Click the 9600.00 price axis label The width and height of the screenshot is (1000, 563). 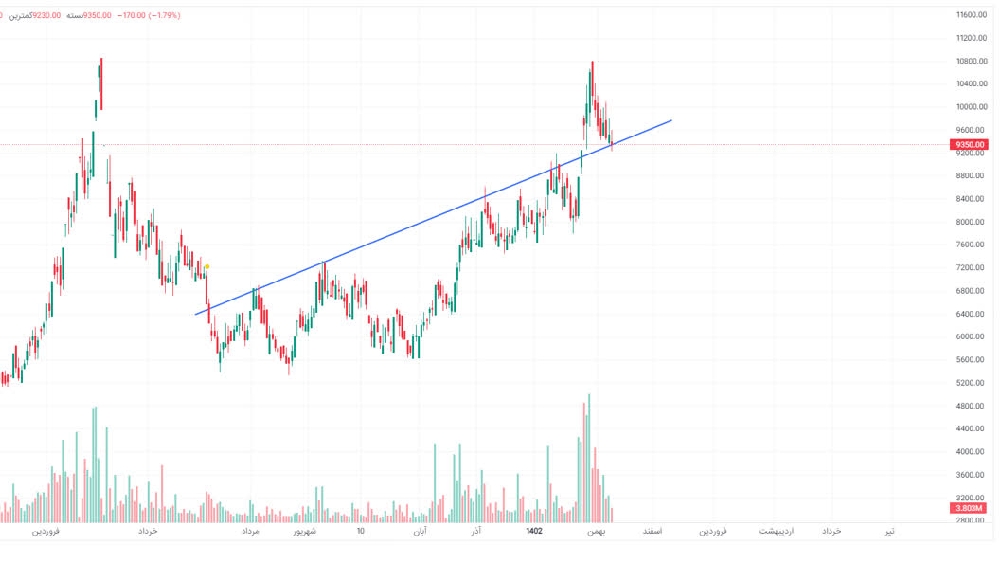[x=971, y=130]
